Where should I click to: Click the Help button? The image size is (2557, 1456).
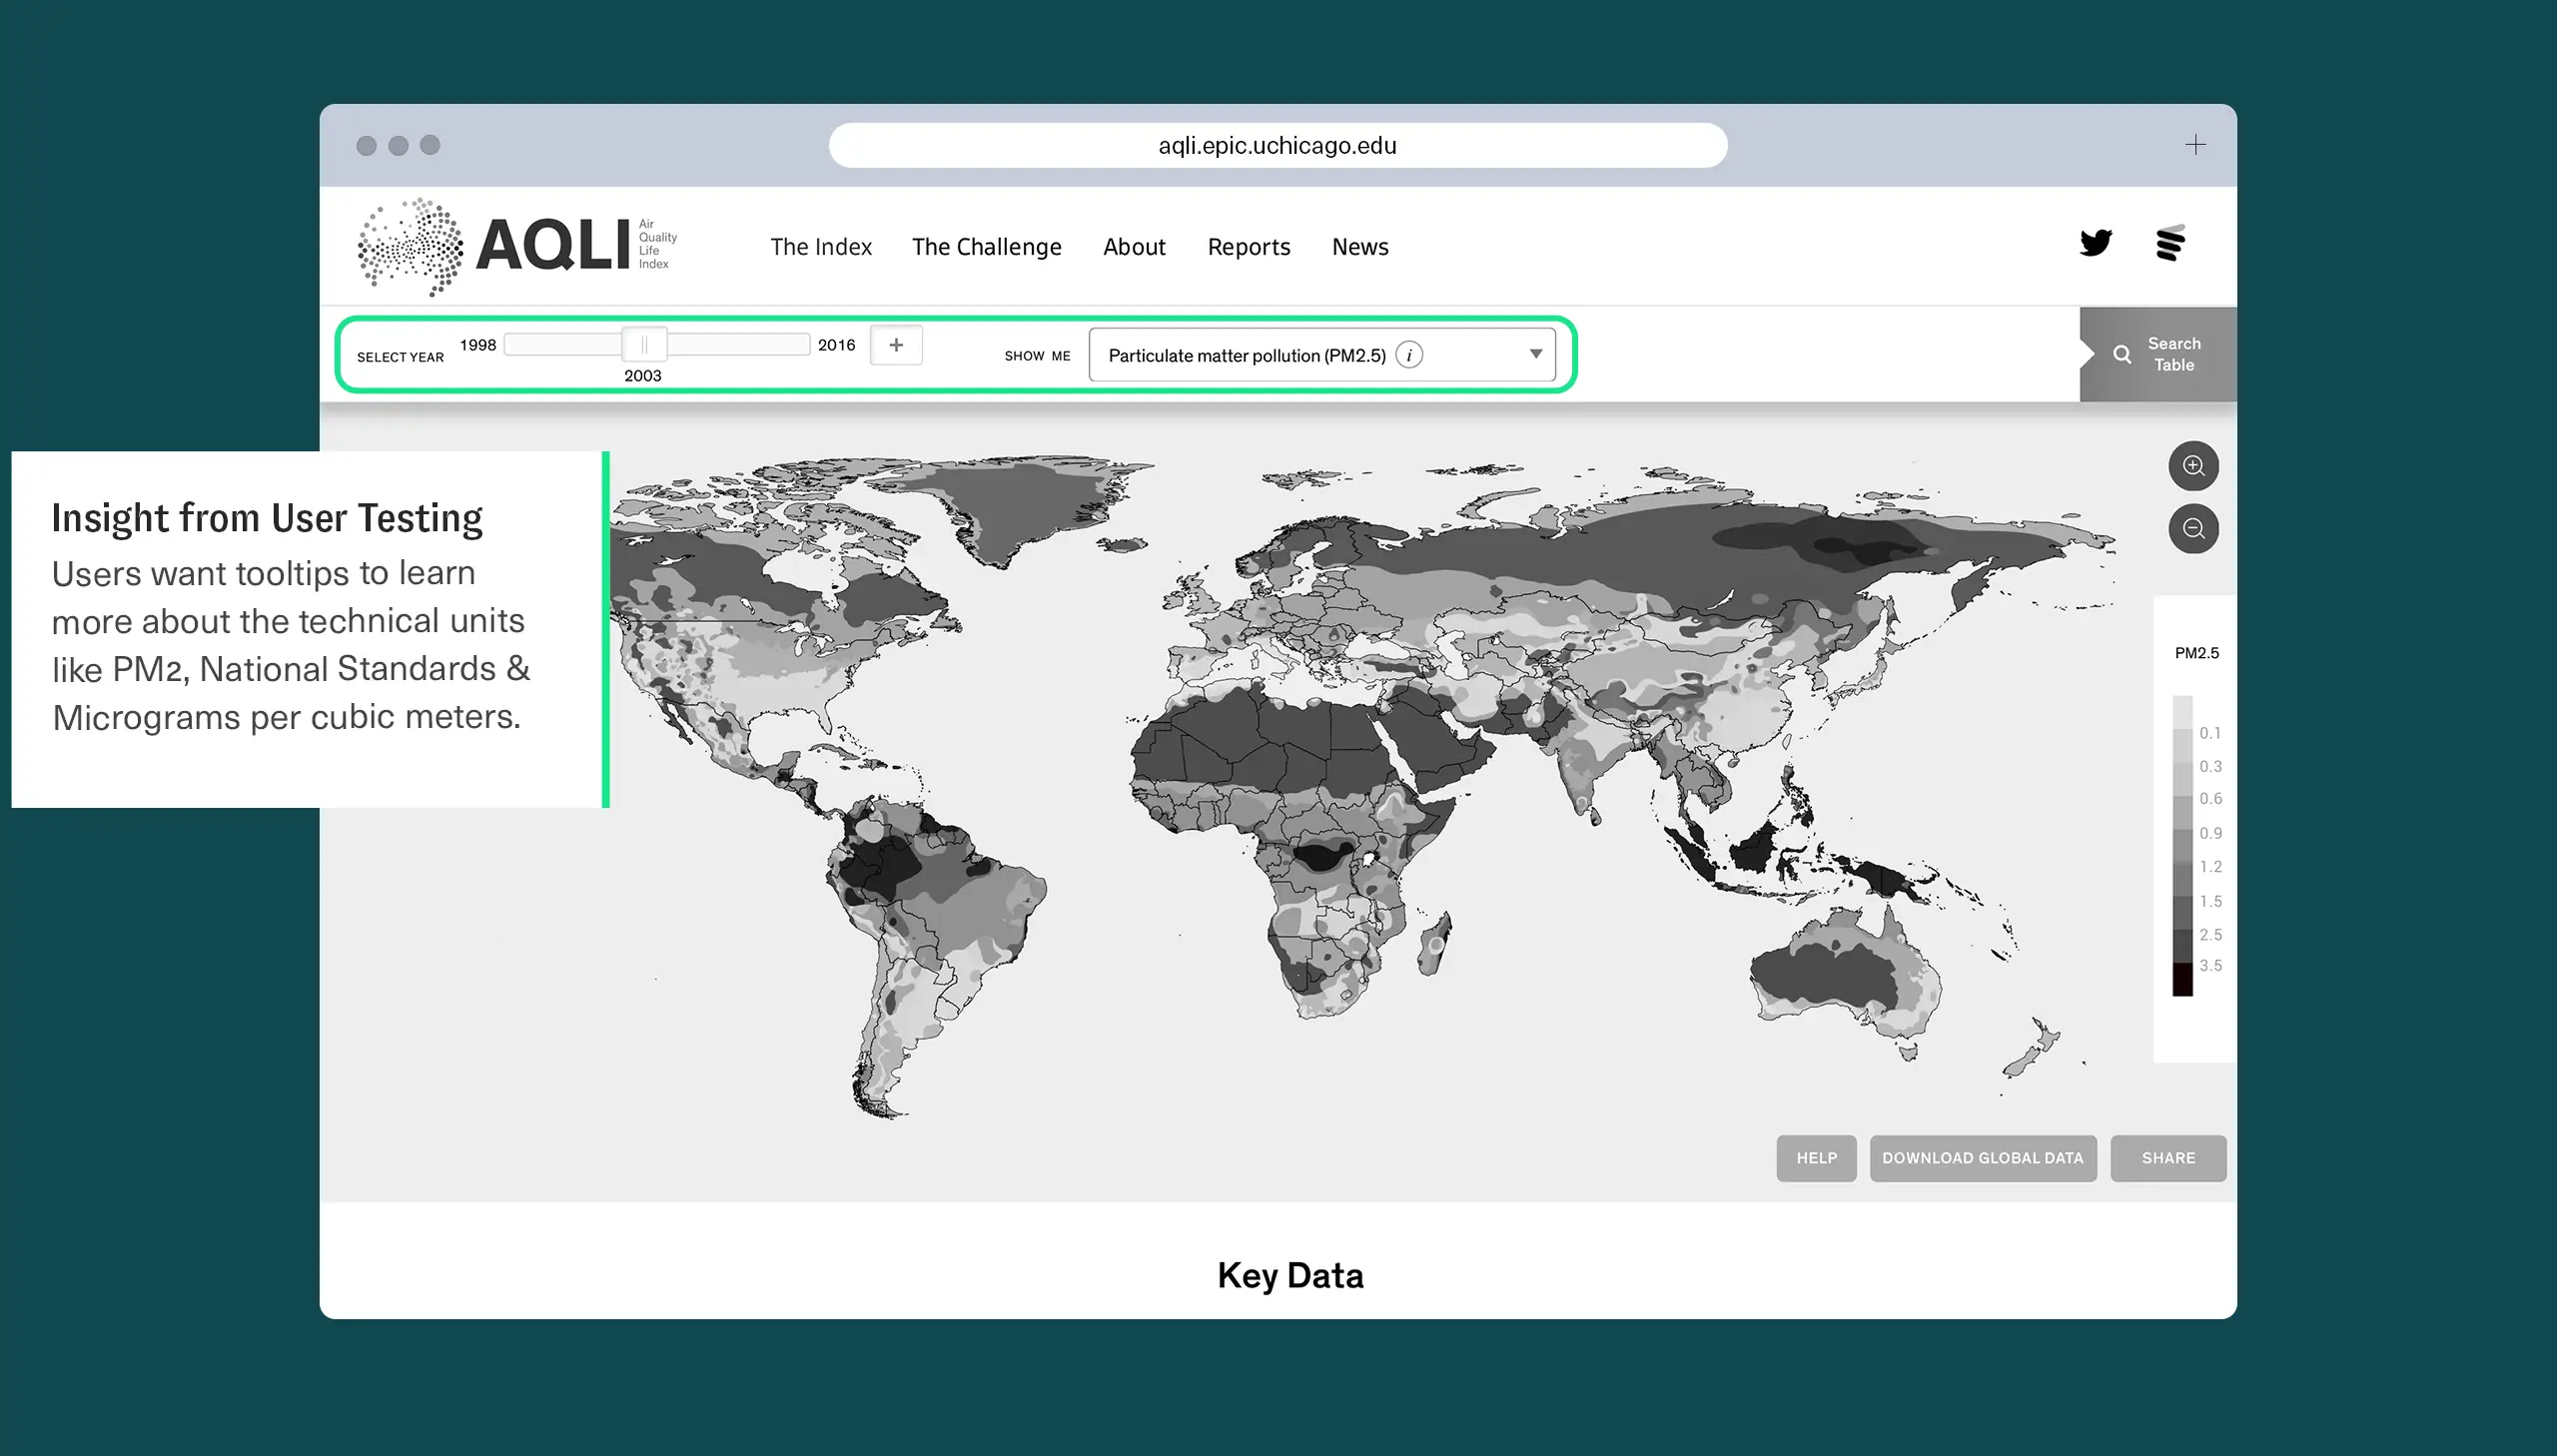(1816, 1158)
